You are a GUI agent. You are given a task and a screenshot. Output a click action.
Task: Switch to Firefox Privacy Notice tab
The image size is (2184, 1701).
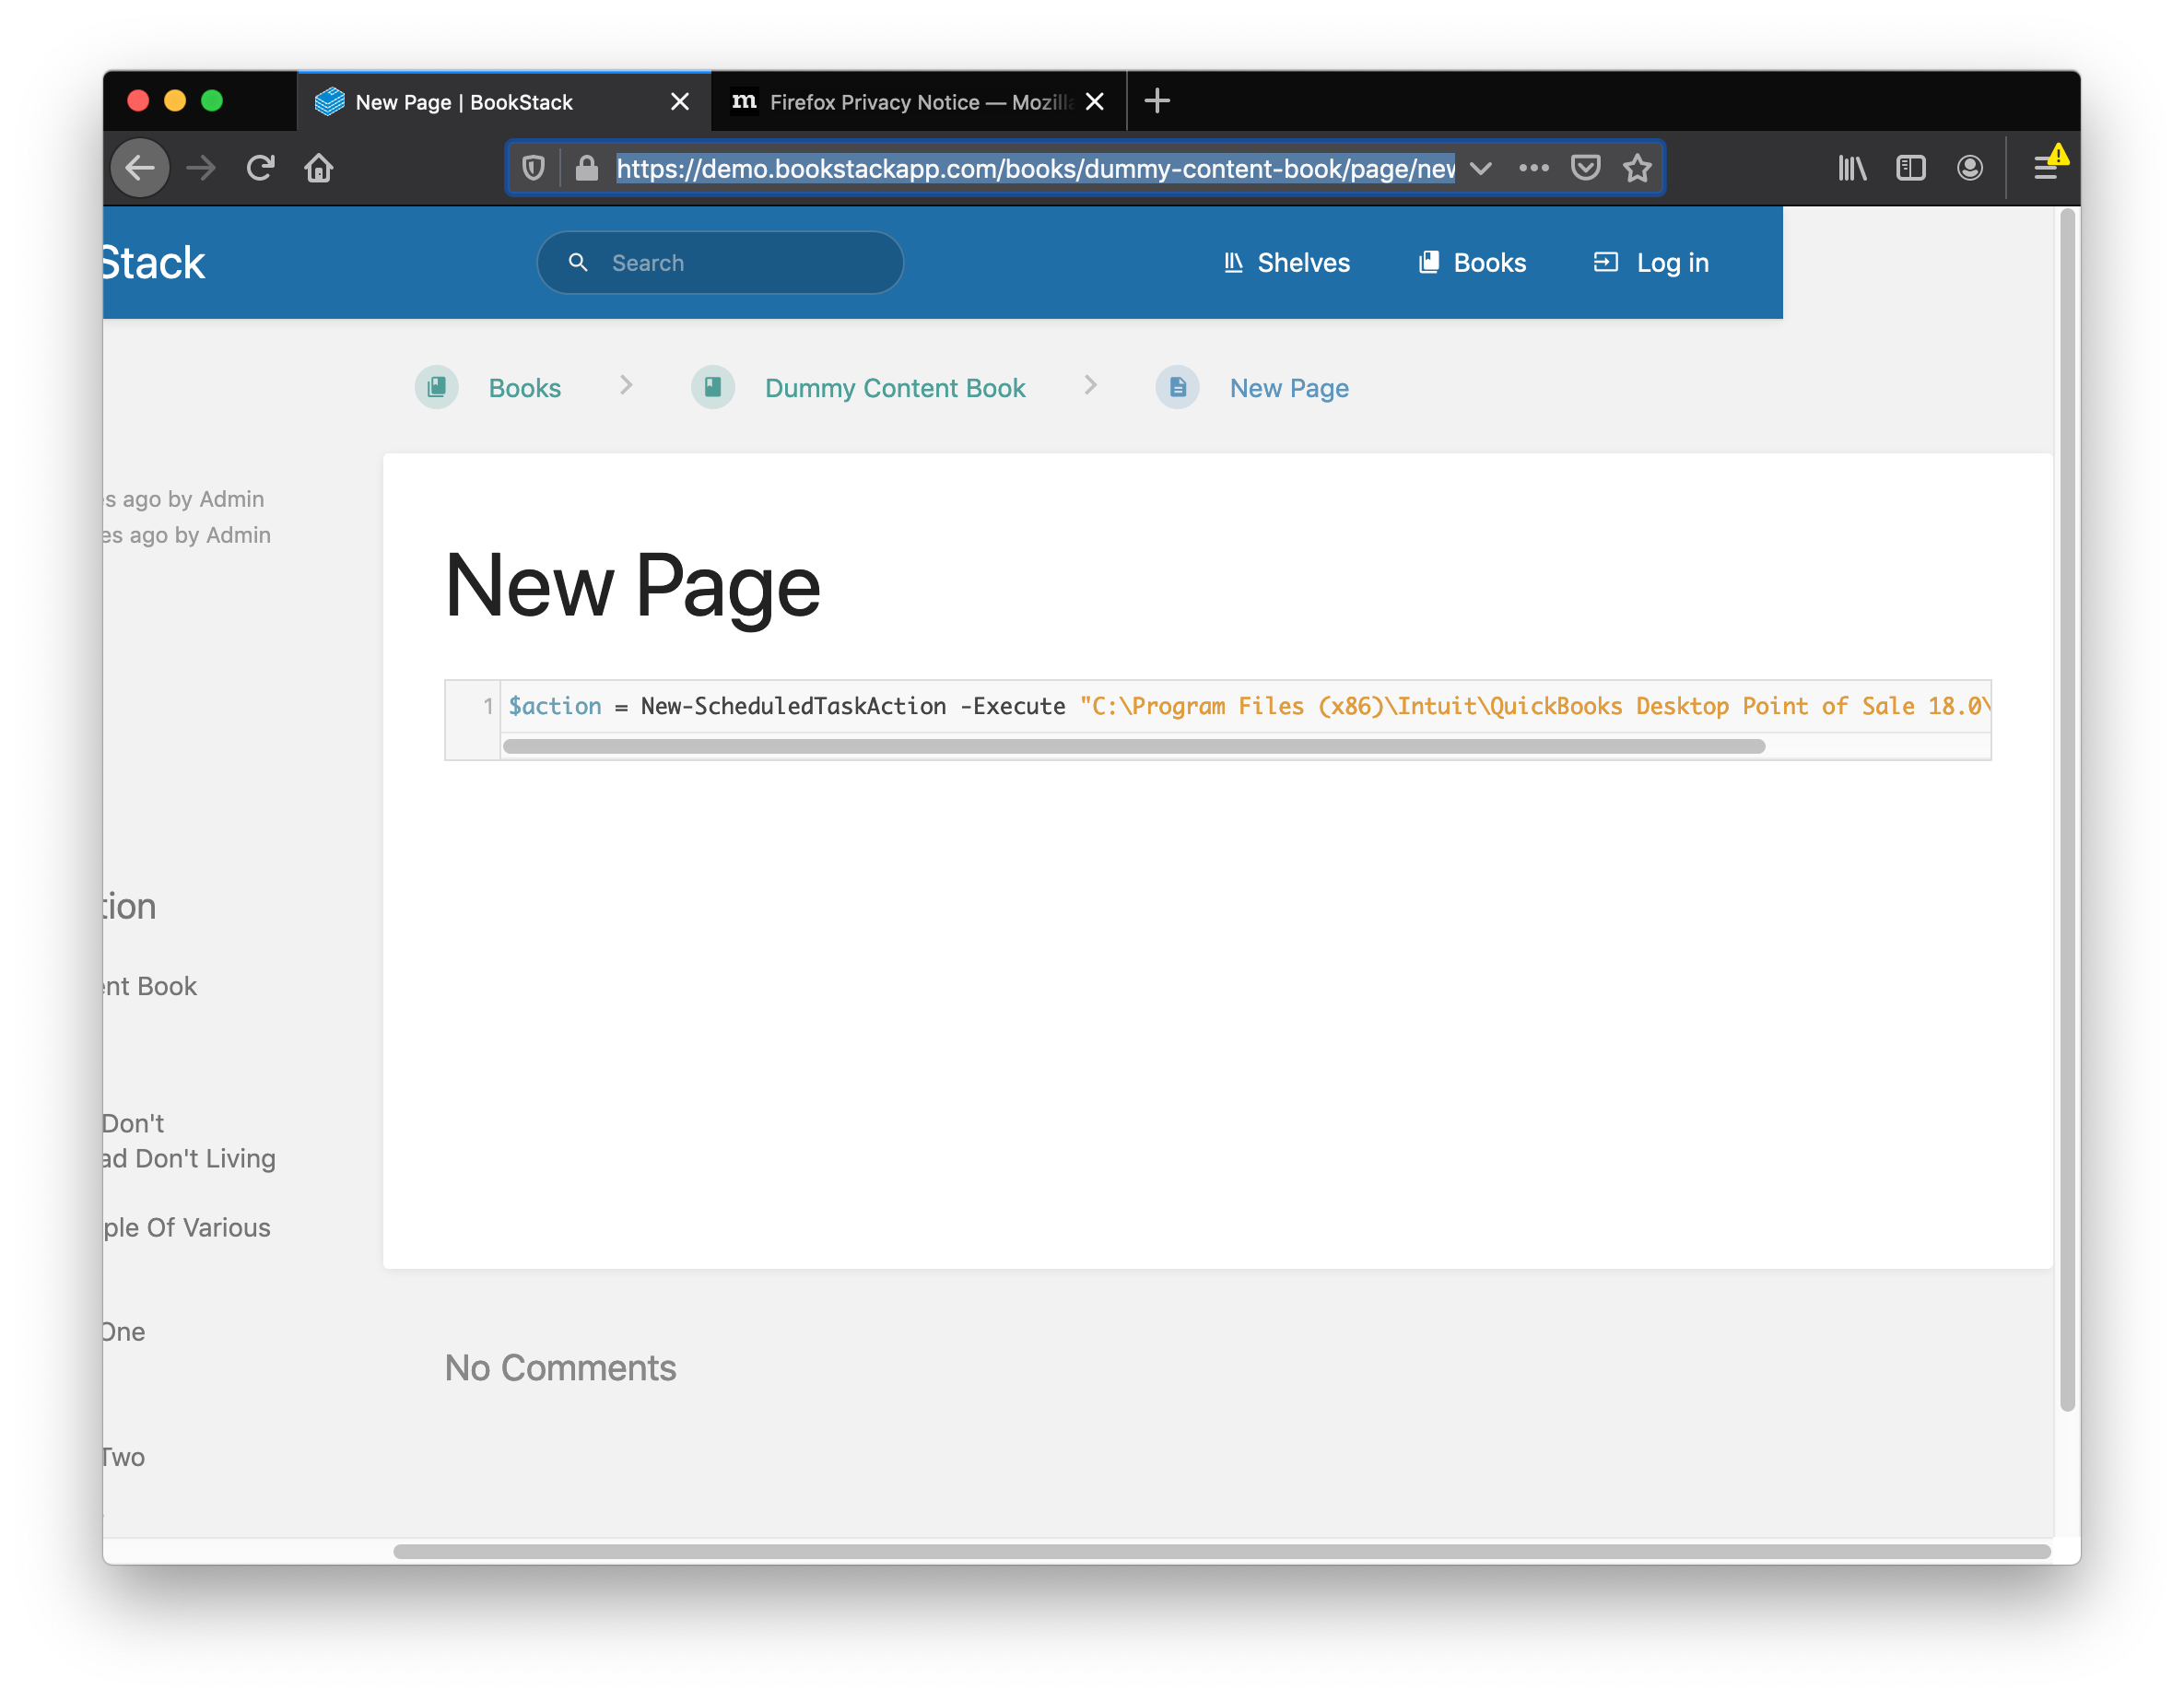[900, 102]
